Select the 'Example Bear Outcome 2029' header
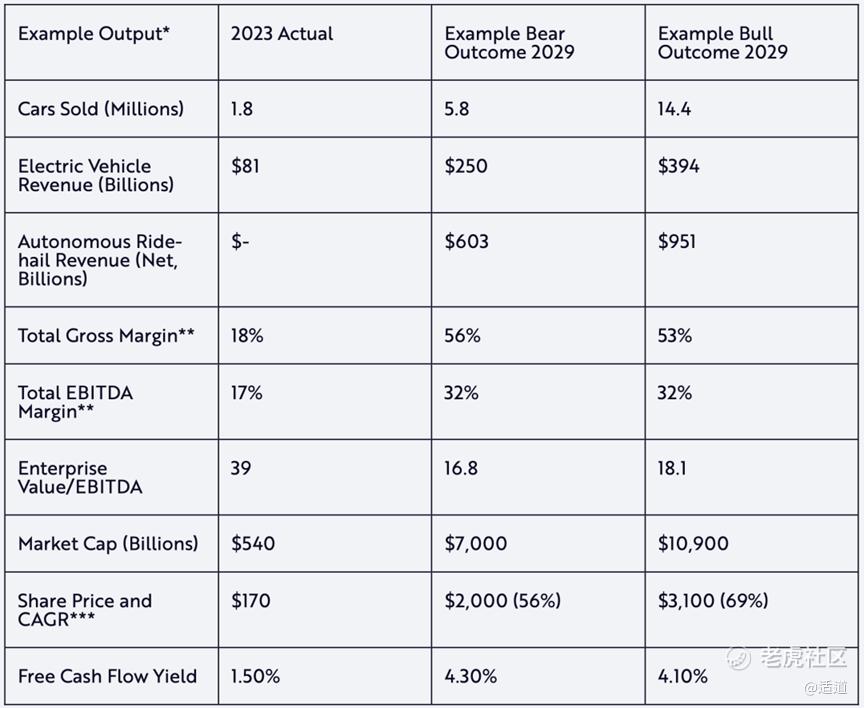Screen dimensions: 864x708 (x=509, y=43)
